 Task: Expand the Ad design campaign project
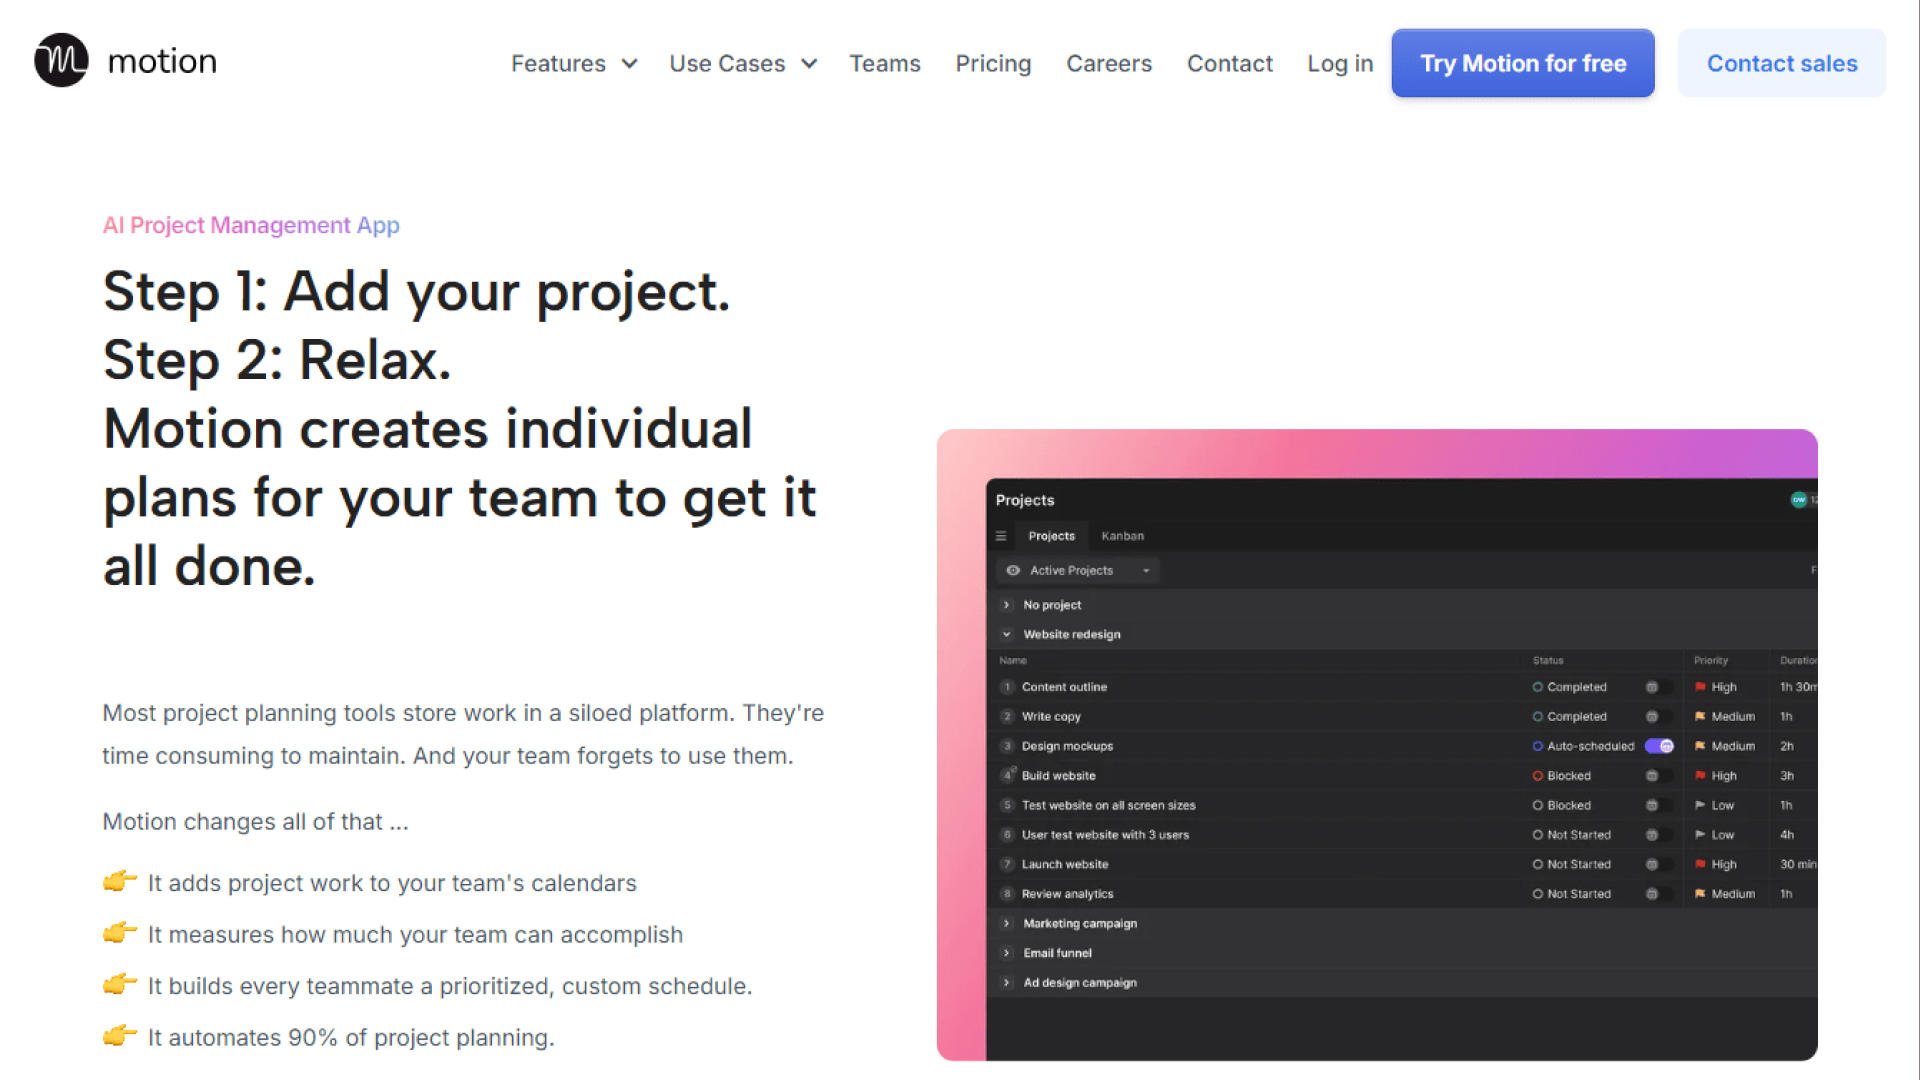point(1007,982)
